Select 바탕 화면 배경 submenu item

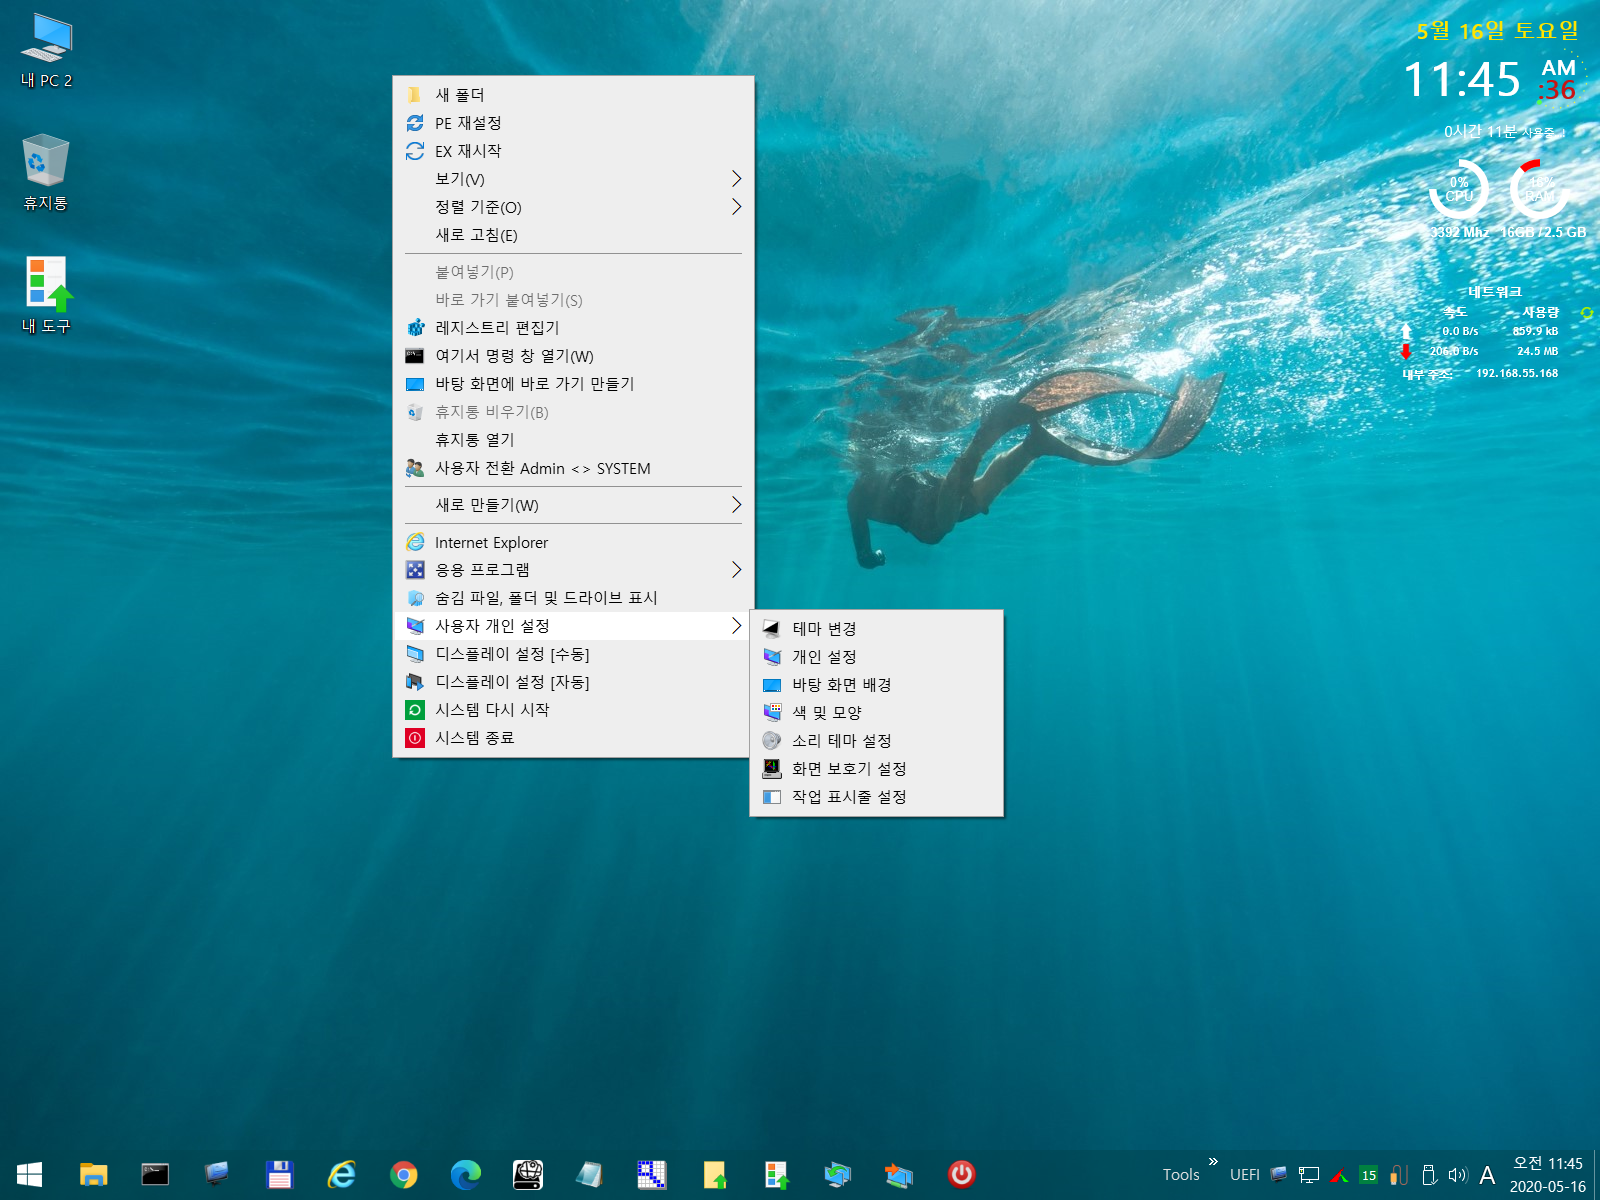(x=876, y=685)
